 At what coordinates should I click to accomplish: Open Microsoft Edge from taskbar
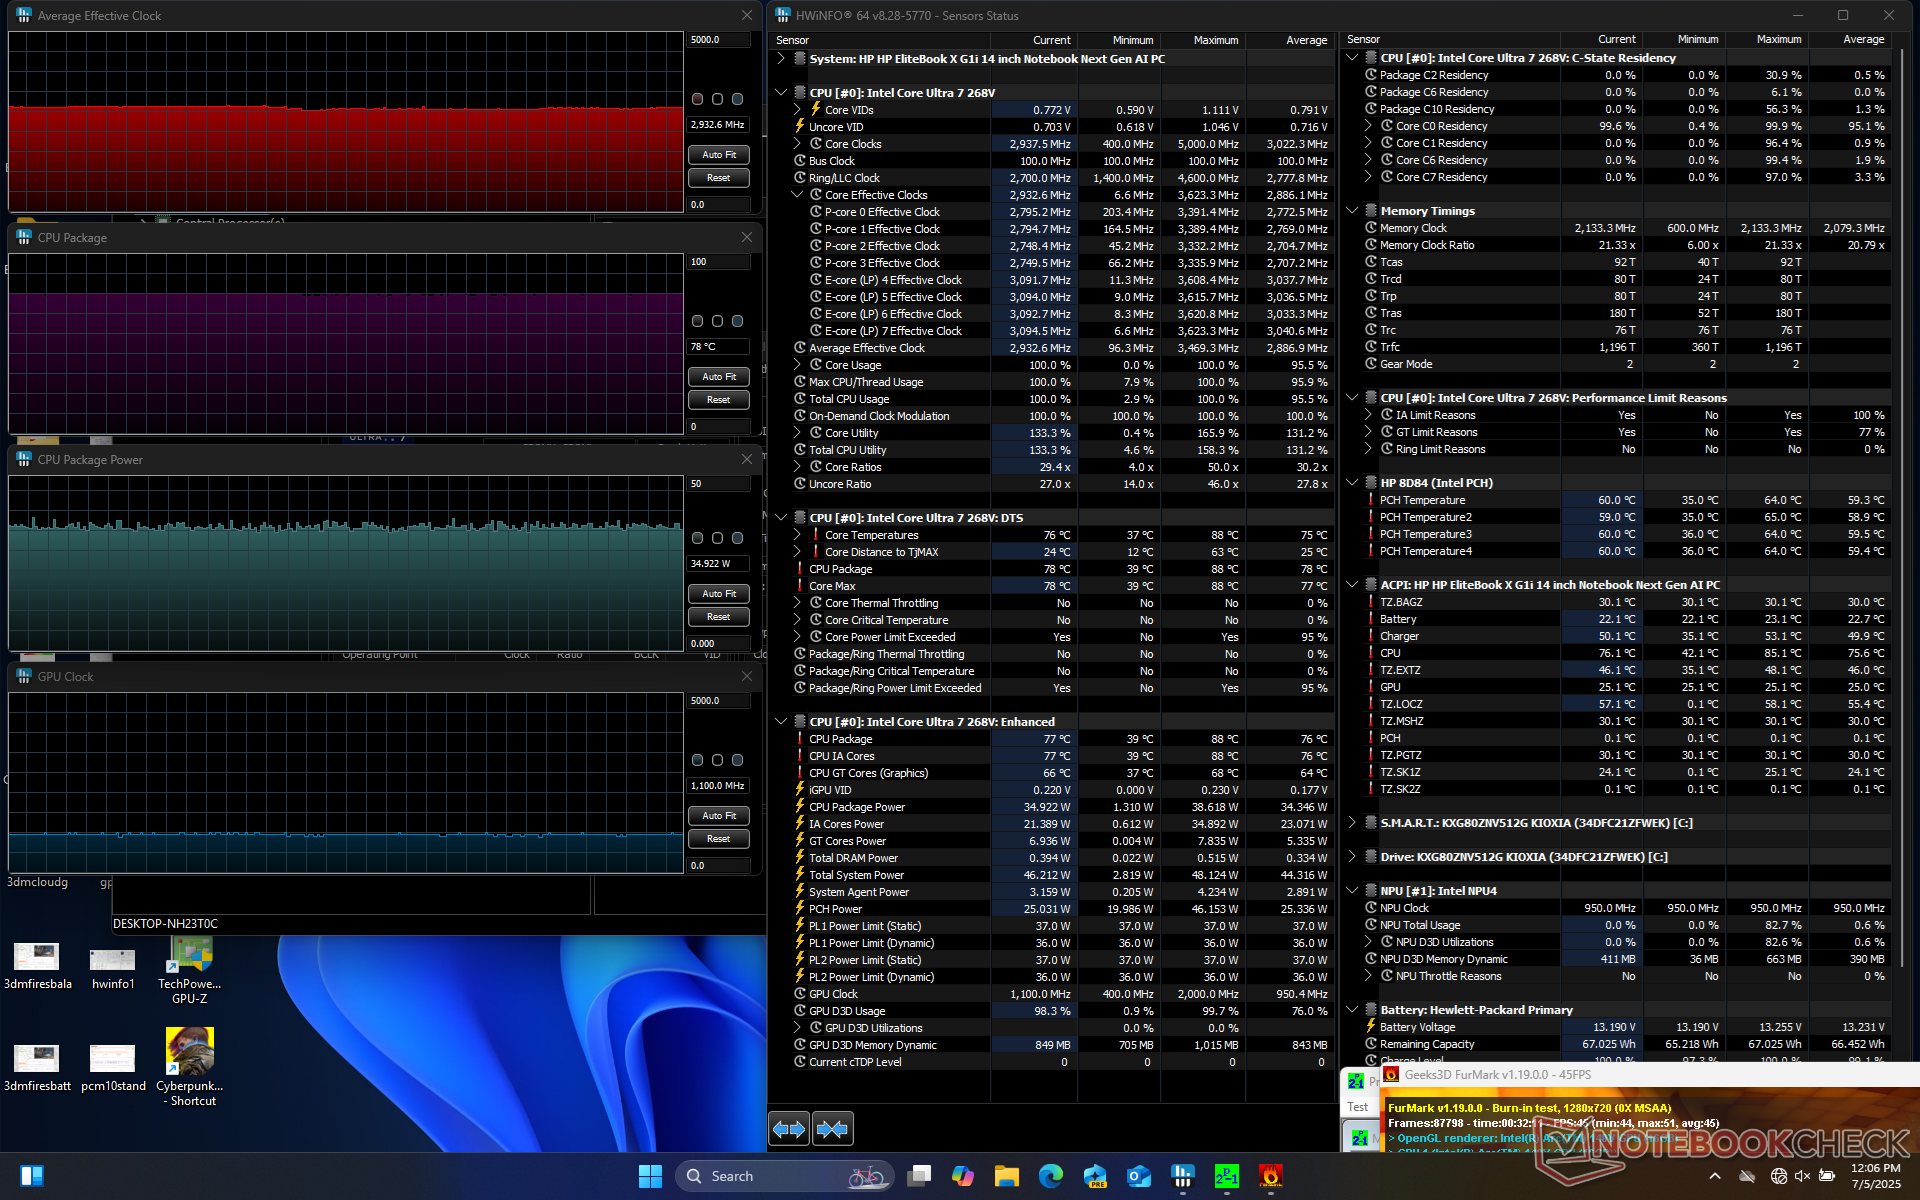[x=1051, y=1176]
